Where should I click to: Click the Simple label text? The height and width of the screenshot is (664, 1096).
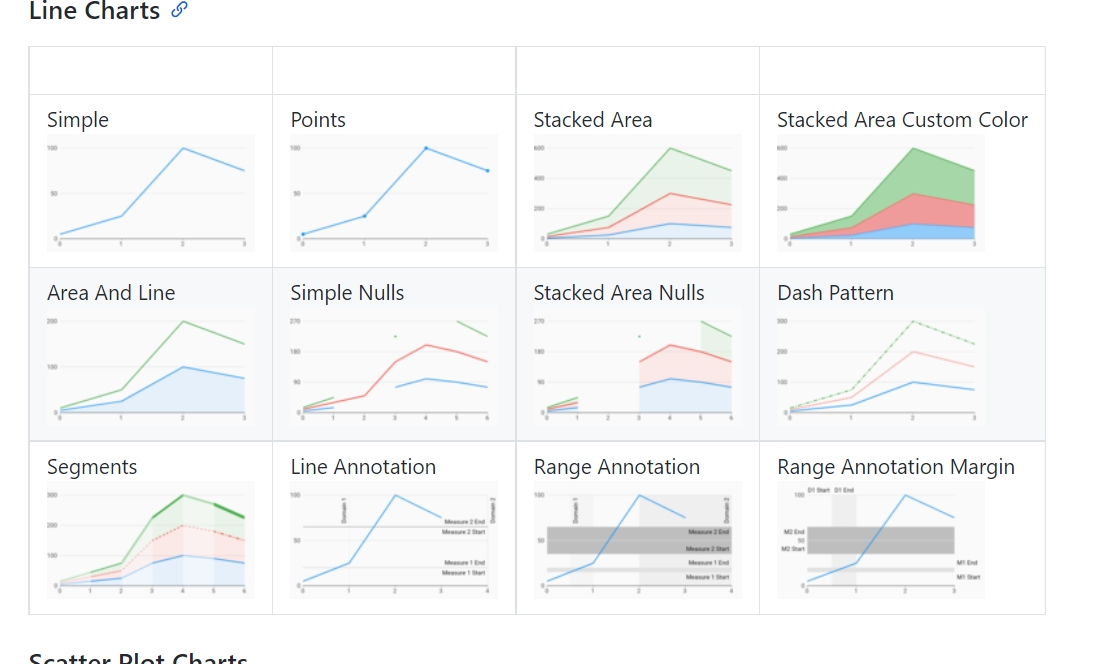coord(77,120)
